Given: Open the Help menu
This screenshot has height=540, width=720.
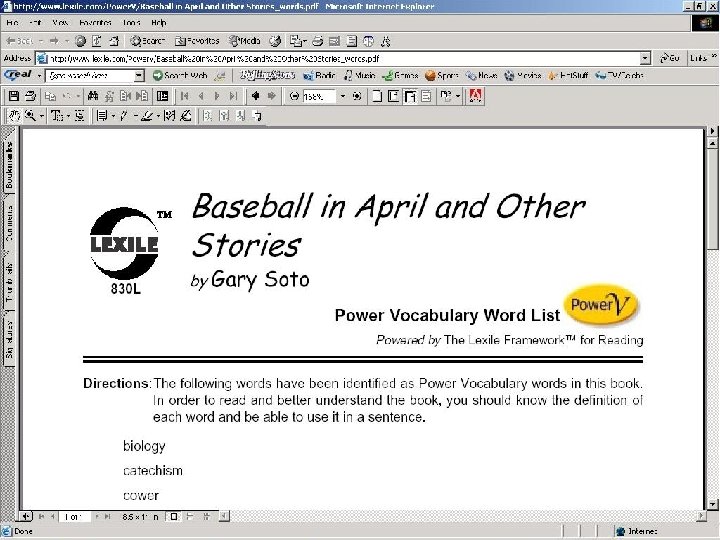Looking at the screenshot, I should pyautogui.click(x=158, y=22).
